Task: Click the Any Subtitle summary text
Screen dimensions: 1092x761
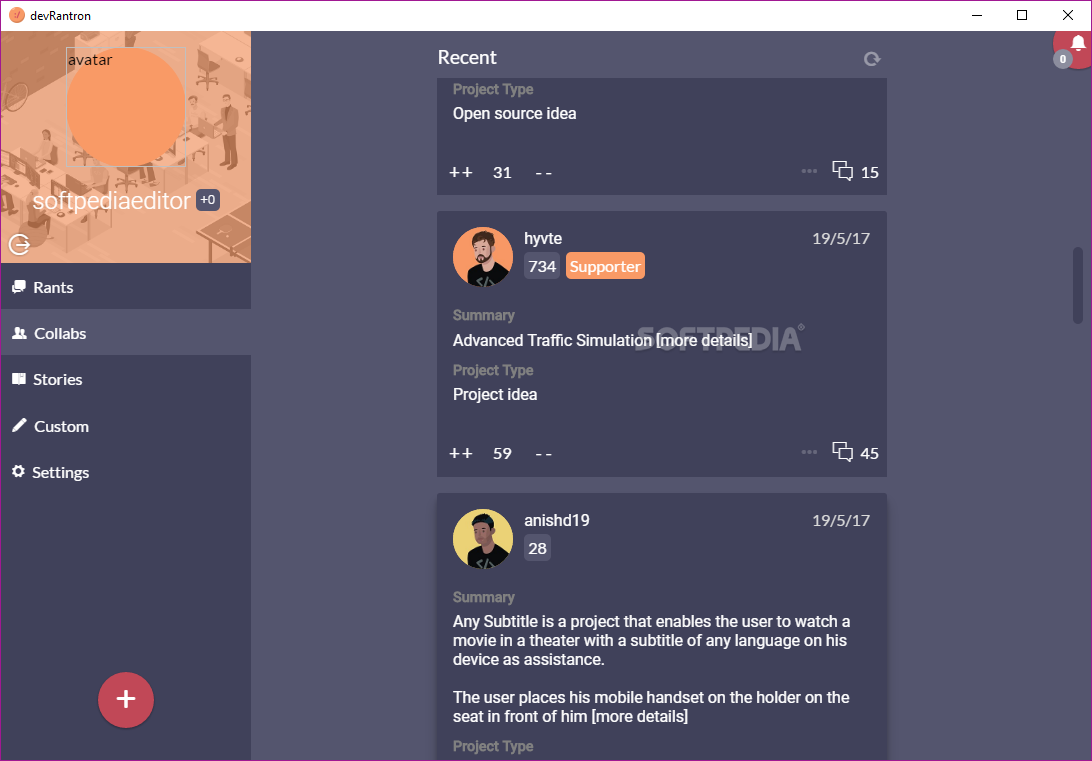Action: tap(651, 668)
